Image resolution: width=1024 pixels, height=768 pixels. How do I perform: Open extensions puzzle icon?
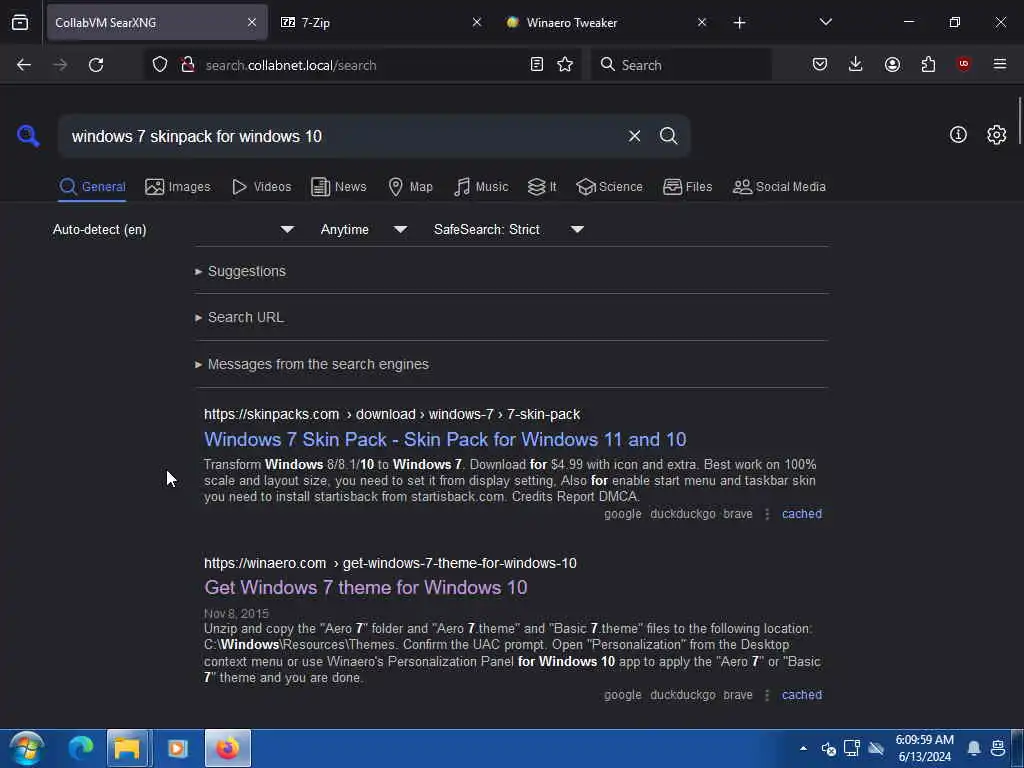click(929, 64)
